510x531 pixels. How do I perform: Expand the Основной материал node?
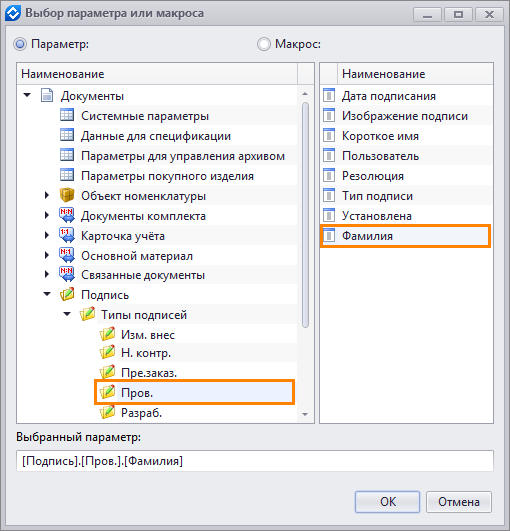pyautogui.click(x=47, y=255)
